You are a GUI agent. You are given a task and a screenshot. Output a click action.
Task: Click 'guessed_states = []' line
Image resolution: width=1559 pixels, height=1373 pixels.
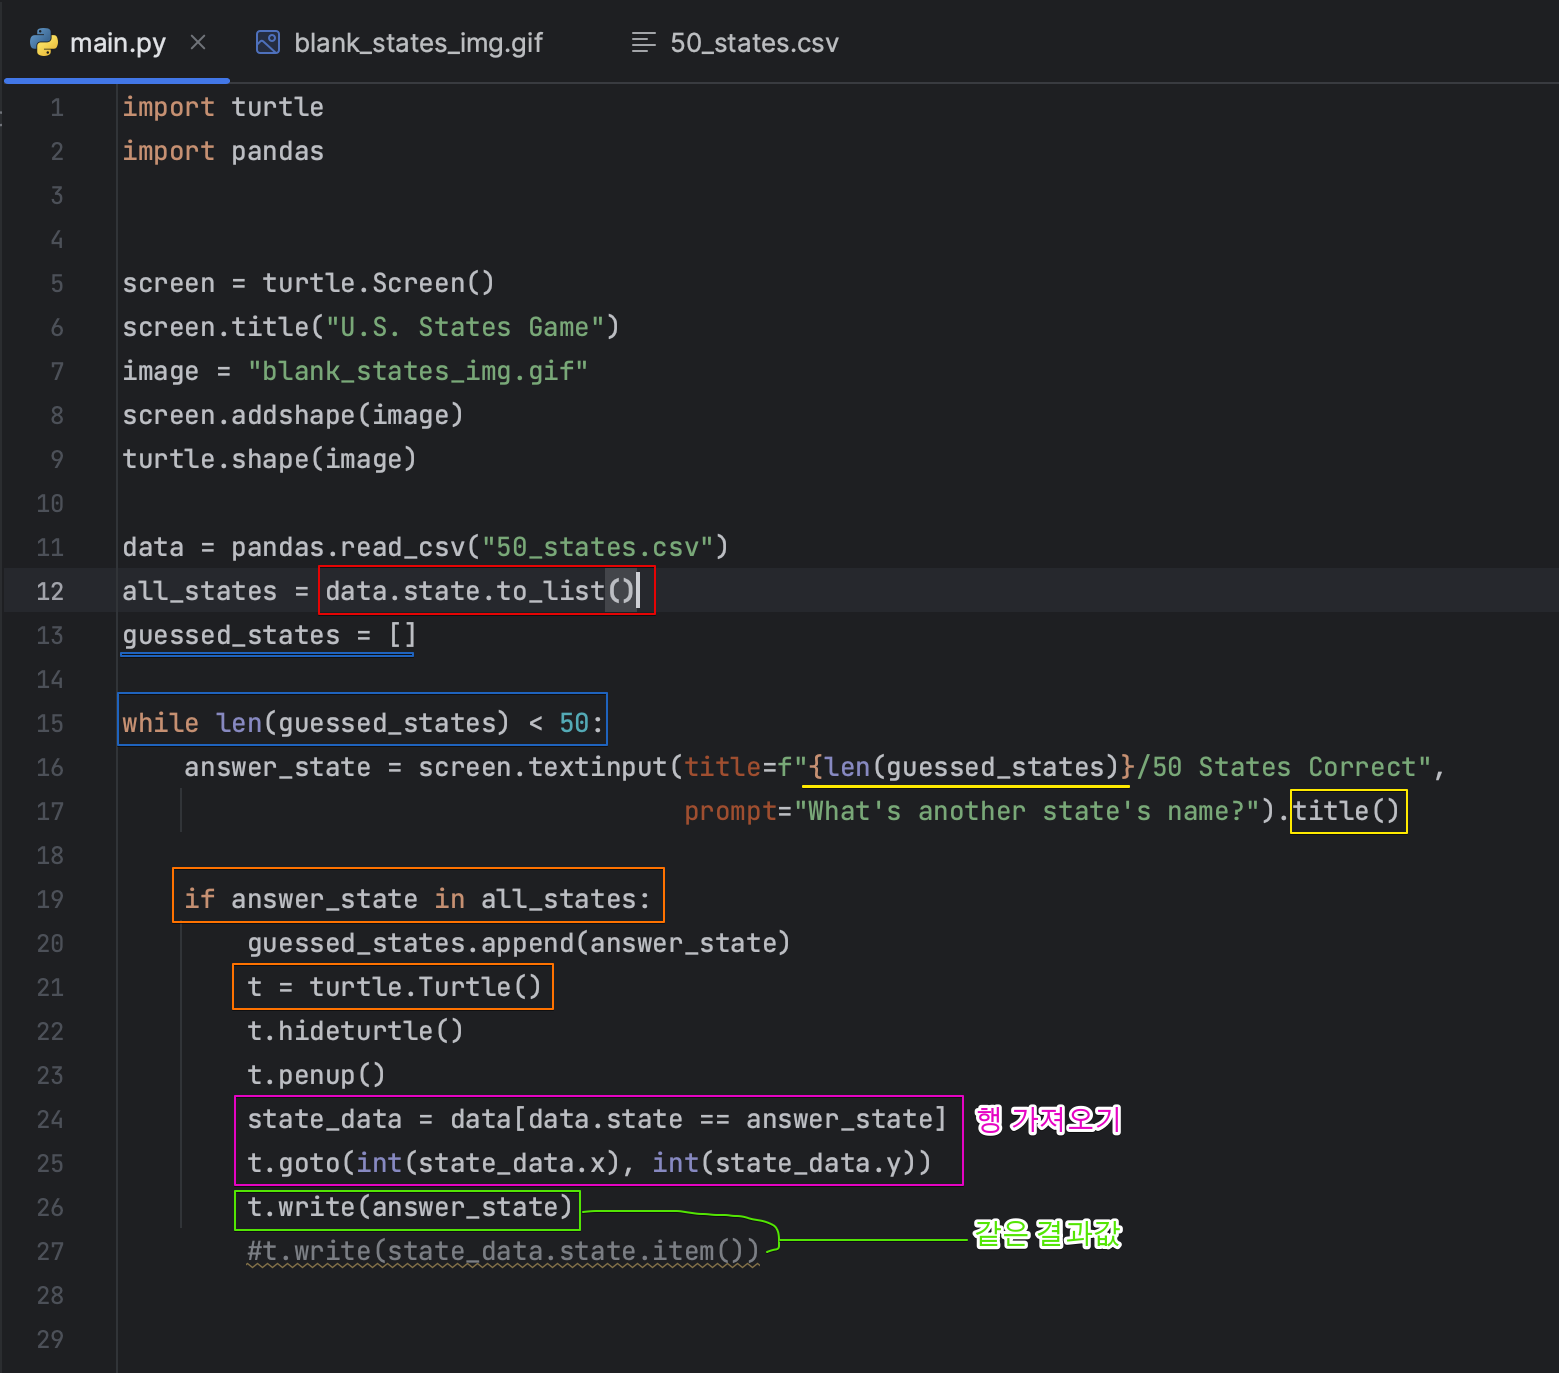coord(269,635)
